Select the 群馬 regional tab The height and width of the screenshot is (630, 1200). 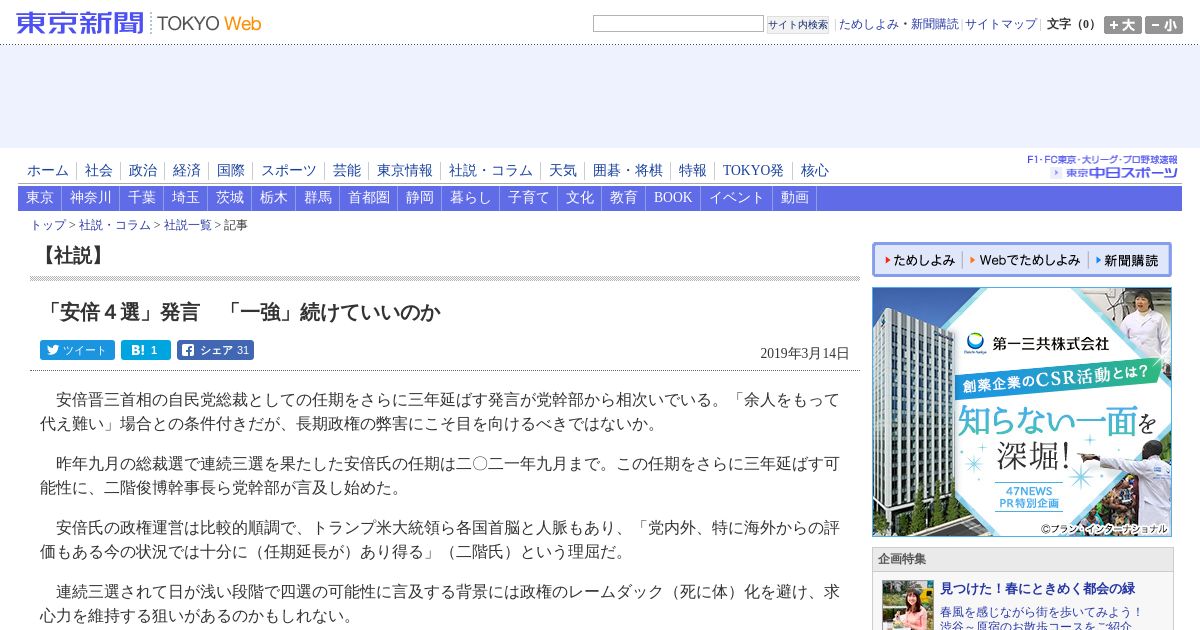(318, 198)
